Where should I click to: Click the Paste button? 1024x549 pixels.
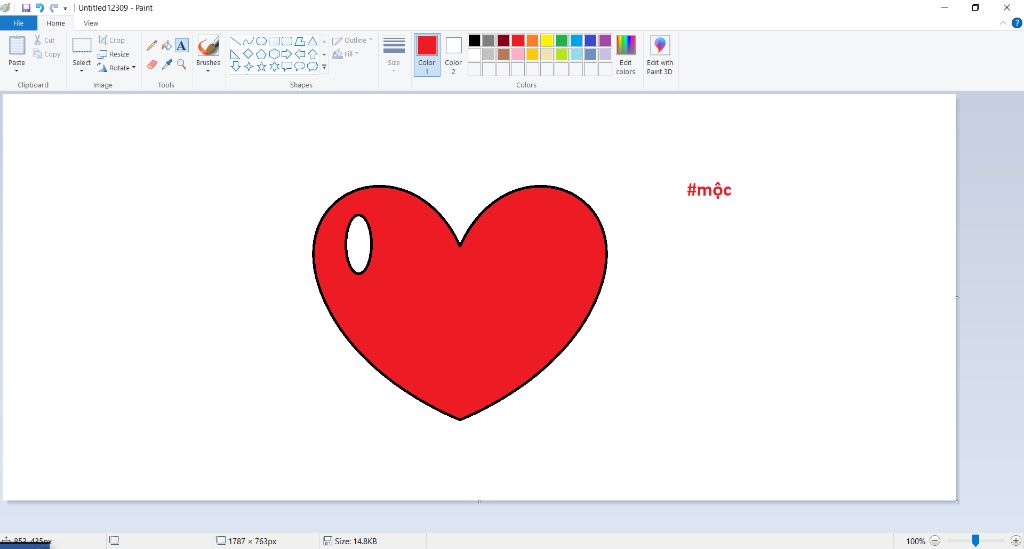(16, 50)
